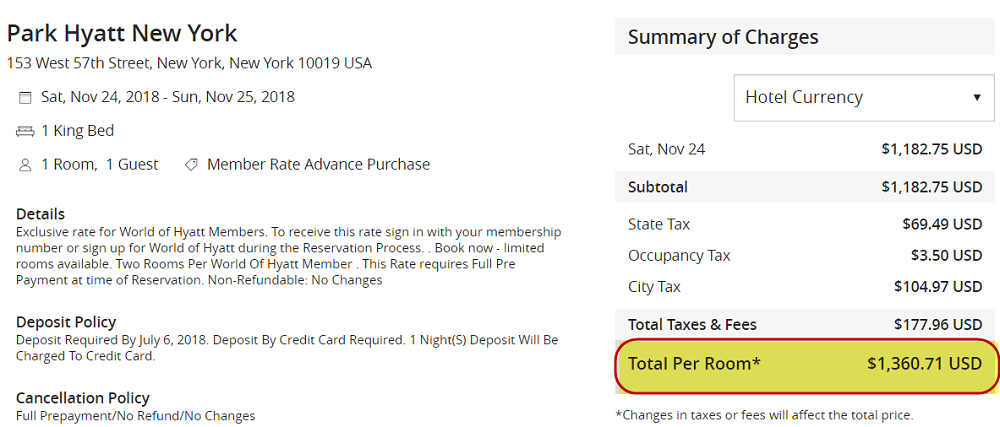
Task: Click the Sat, Nov 24 – Sun, Nov 25 date range
Action: [168, 98]
